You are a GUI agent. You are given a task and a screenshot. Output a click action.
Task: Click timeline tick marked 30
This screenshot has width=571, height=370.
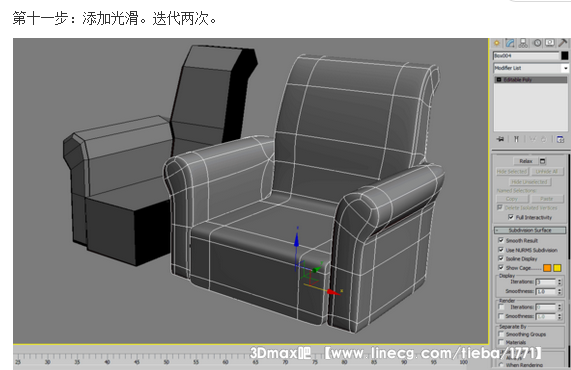click(47, 361)
